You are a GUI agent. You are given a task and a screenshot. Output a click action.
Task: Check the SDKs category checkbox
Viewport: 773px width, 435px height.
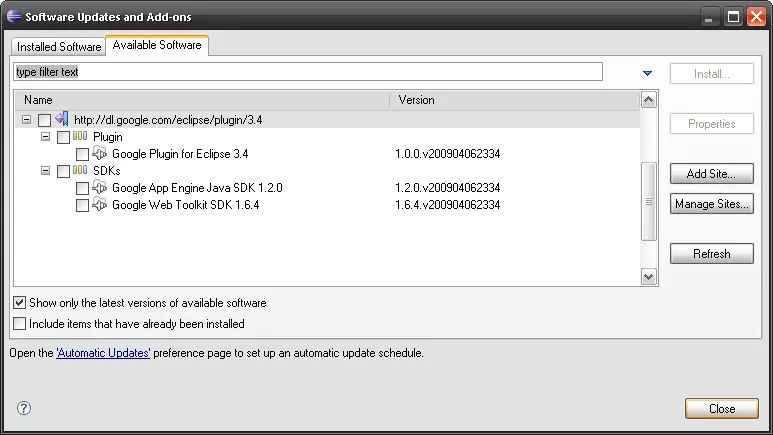click(x=63, y=171)
